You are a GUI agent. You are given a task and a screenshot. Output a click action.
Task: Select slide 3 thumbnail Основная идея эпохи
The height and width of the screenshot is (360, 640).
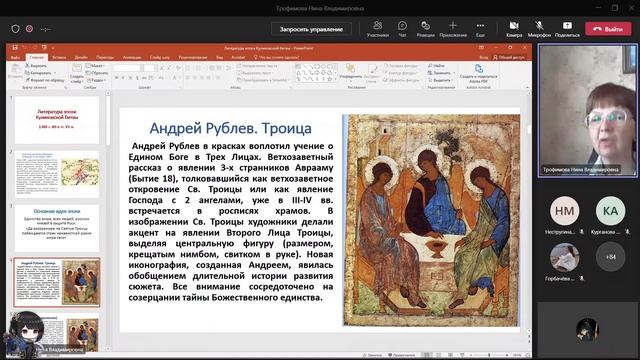tap(57, 228)
